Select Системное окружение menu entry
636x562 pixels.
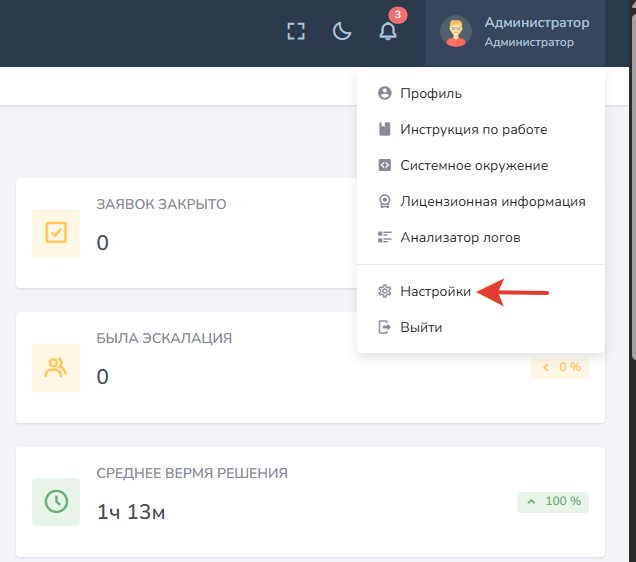pyautogui.click(x=474, y=165)
